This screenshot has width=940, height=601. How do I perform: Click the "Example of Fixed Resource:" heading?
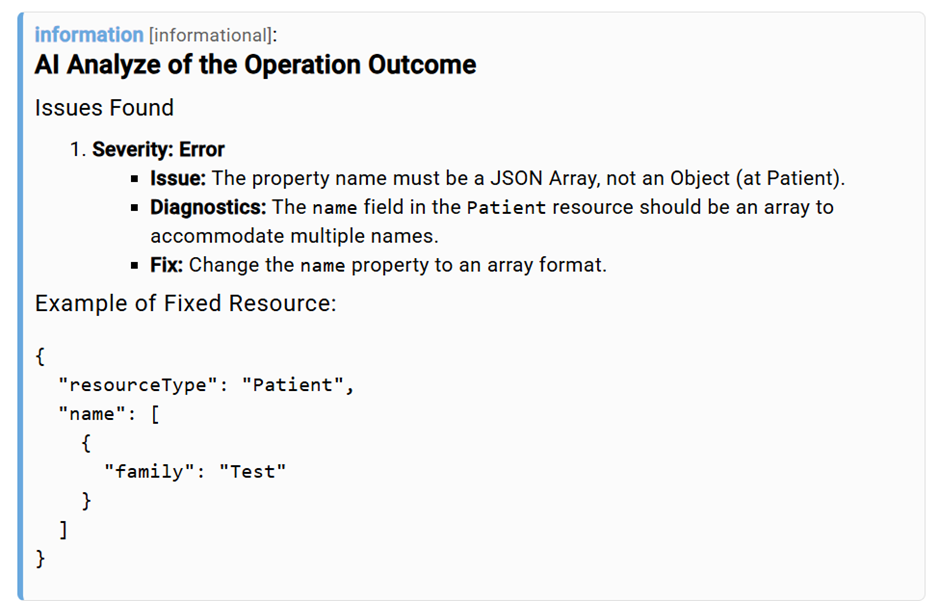click(x=185, y=304)
